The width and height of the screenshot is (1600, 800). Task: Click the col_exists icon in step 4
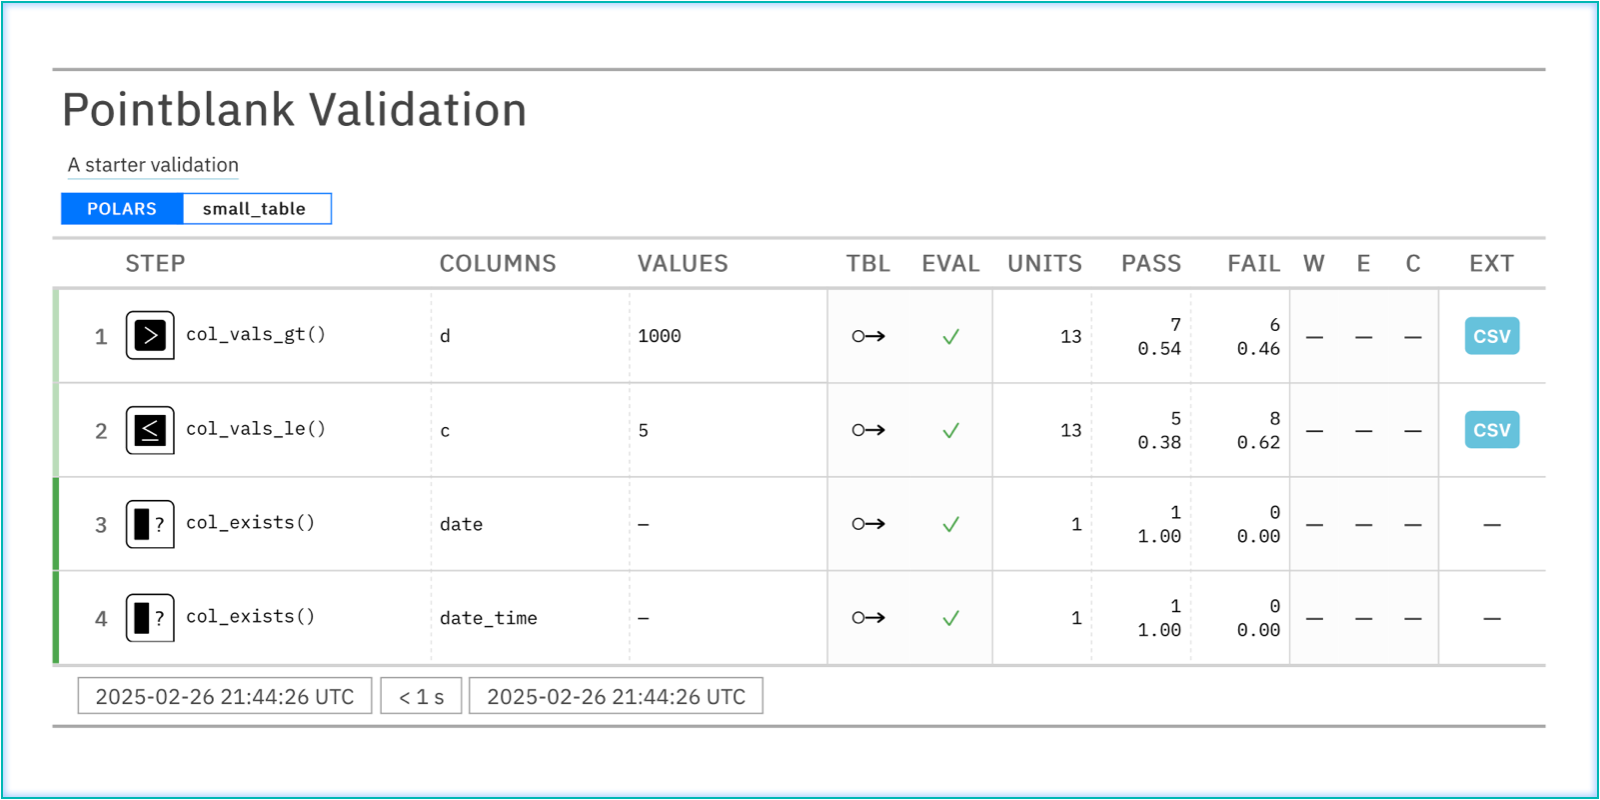[x=150, y=618]
